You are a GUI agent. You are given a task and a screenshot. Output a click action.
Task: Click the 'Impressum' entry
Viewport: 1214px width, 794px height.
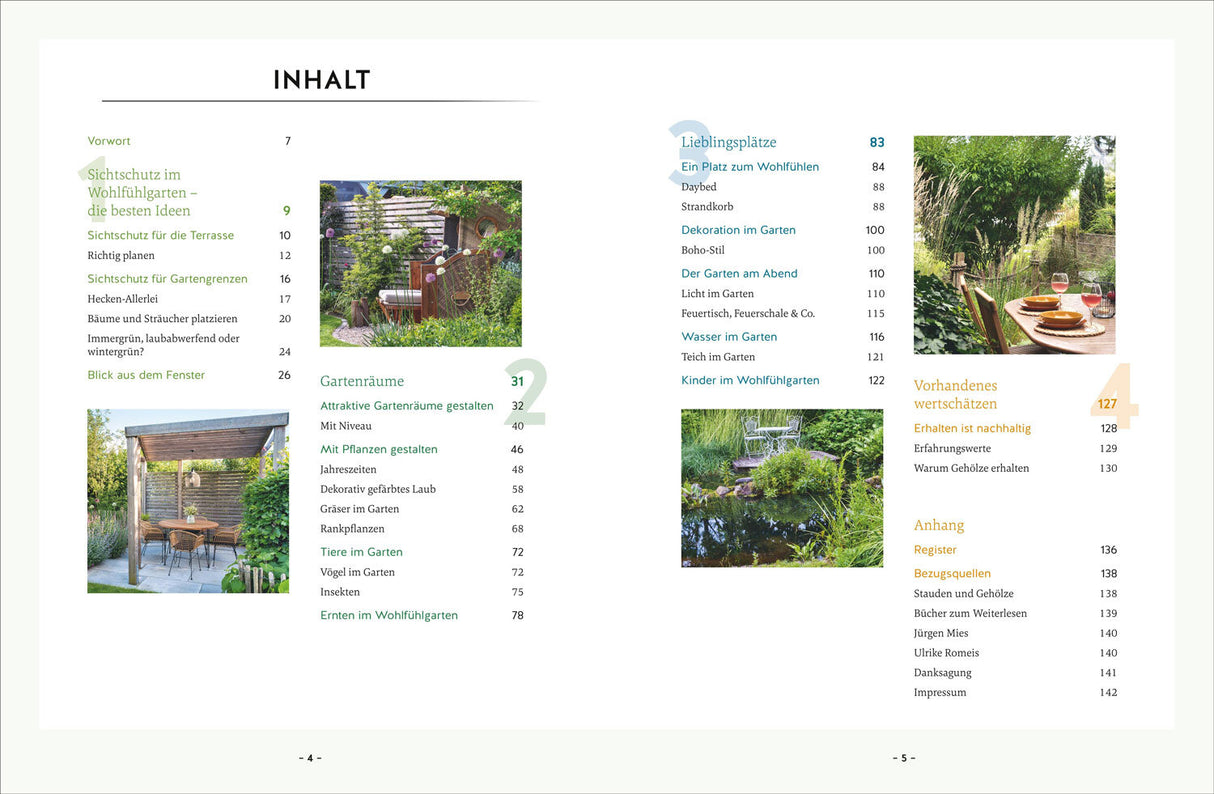(x=940, y=693)
